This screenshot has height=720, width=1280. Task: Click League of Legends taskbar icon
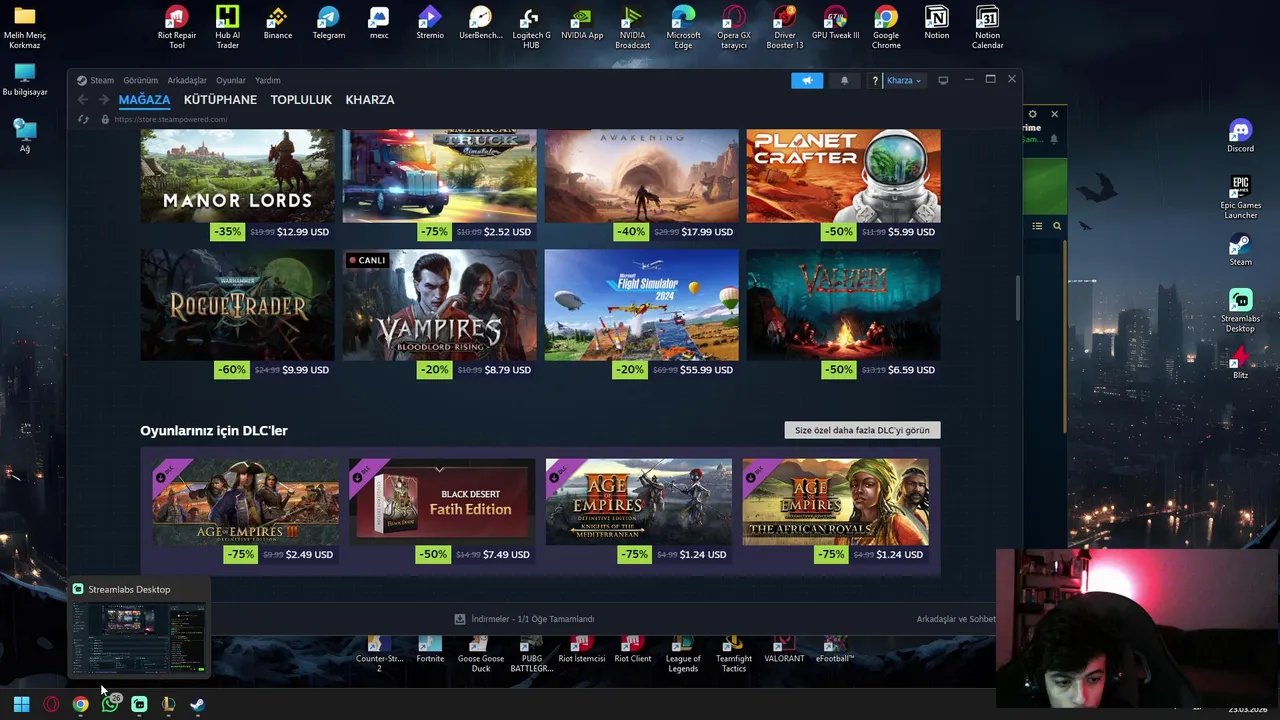pyautogui.click(x=168, y=704)
